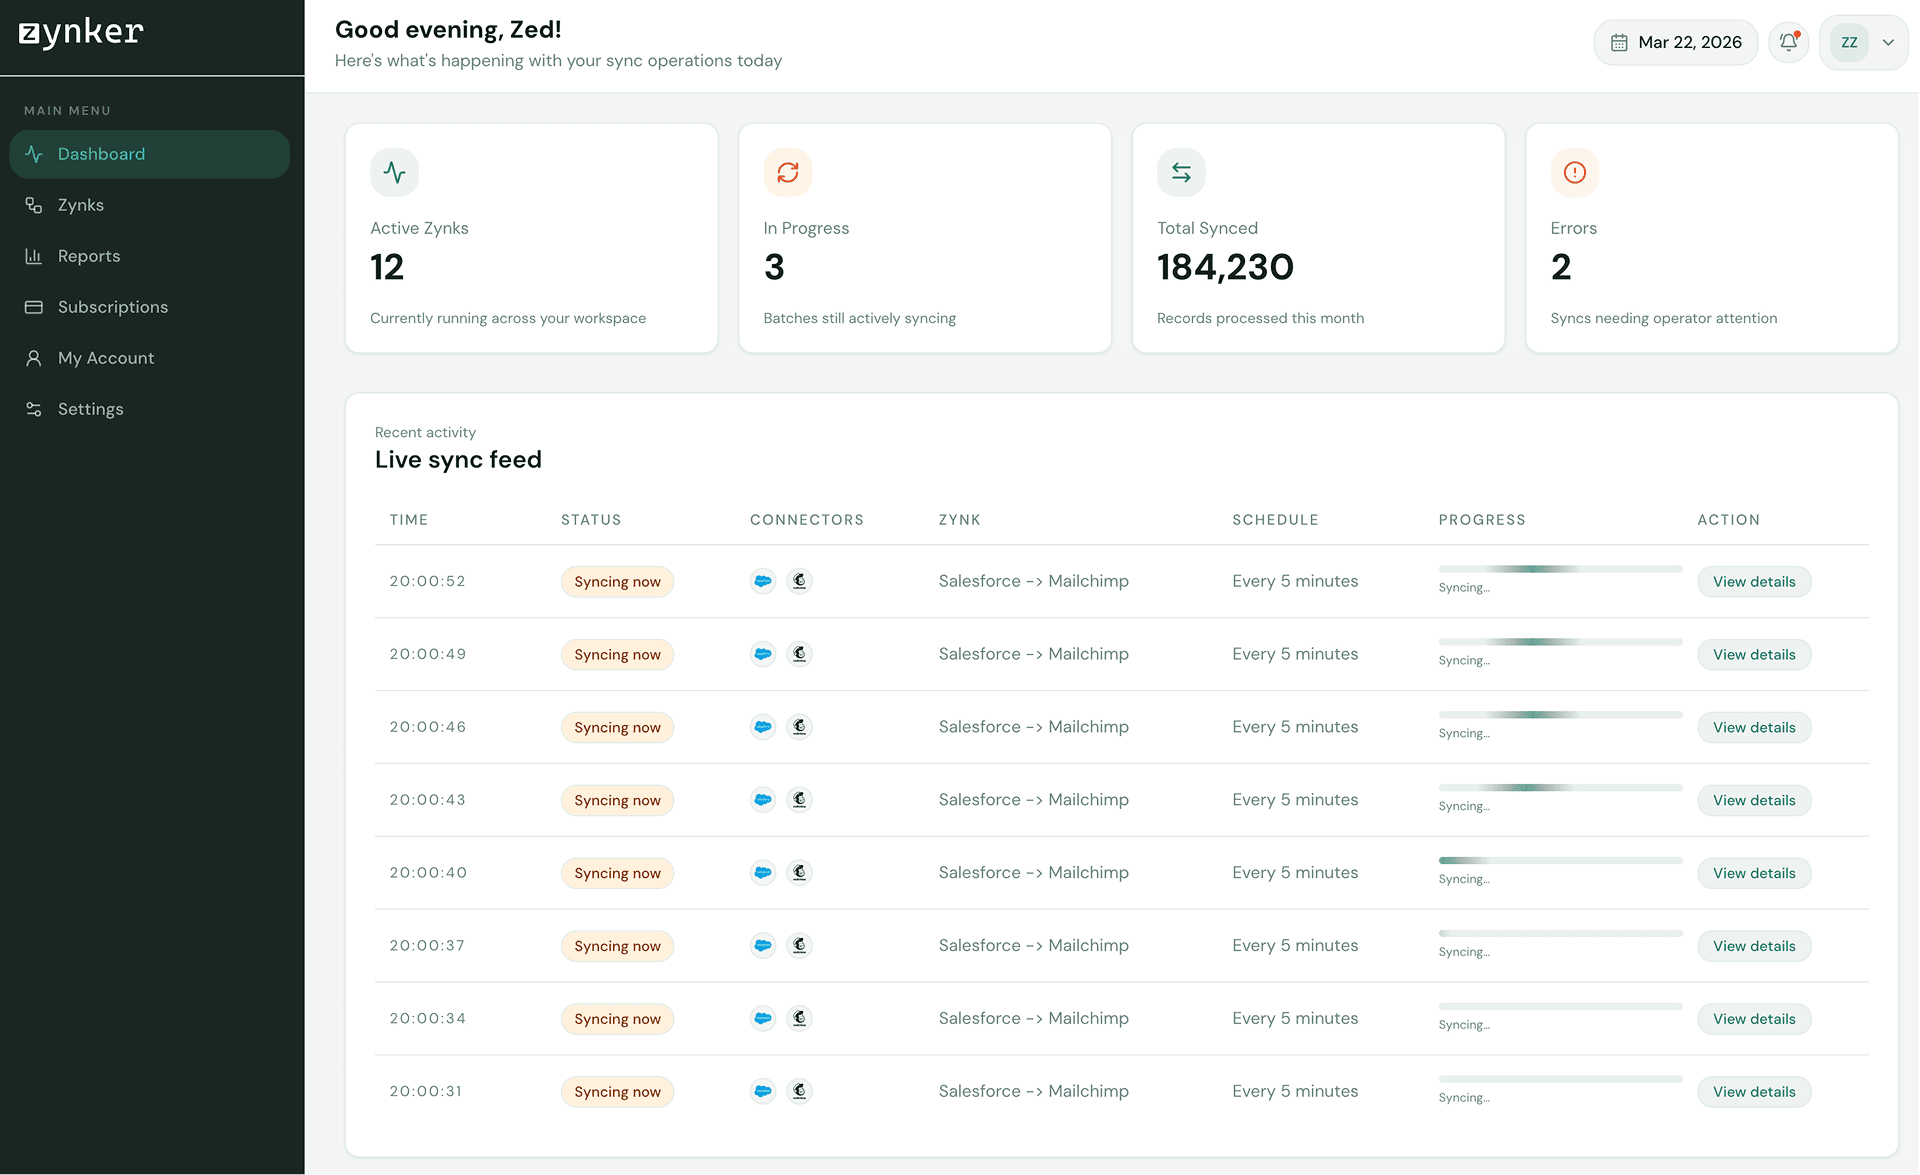This screenshot has width=1920, height=1175.
Task: Select the Salesforce connector icon in first row
Action: pos(763,581)
